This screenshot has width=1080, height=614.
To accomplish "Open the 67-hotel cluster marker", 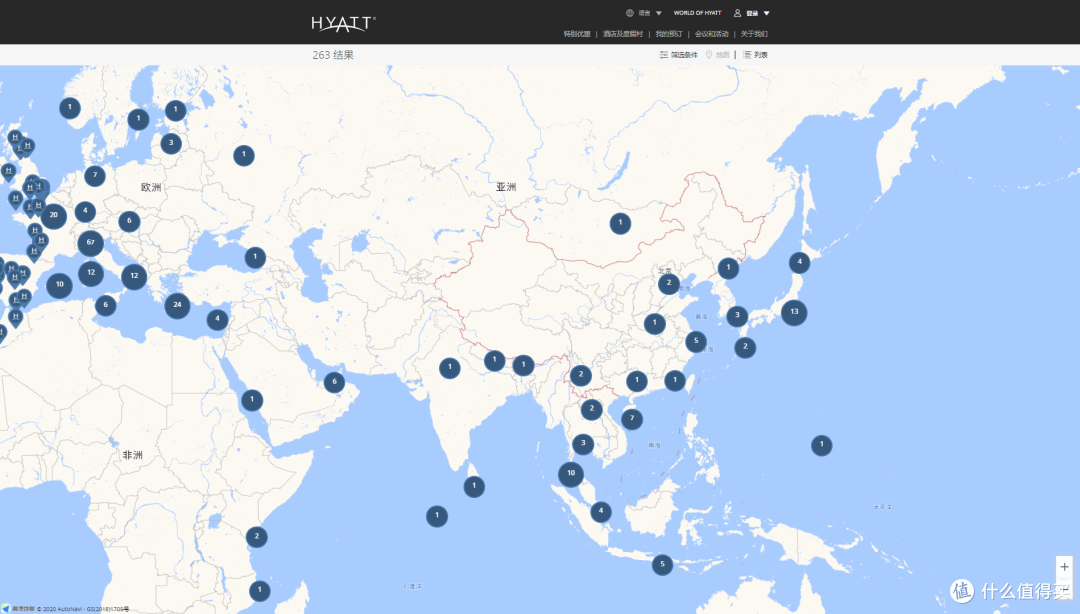I will click(x=91, y=243).
